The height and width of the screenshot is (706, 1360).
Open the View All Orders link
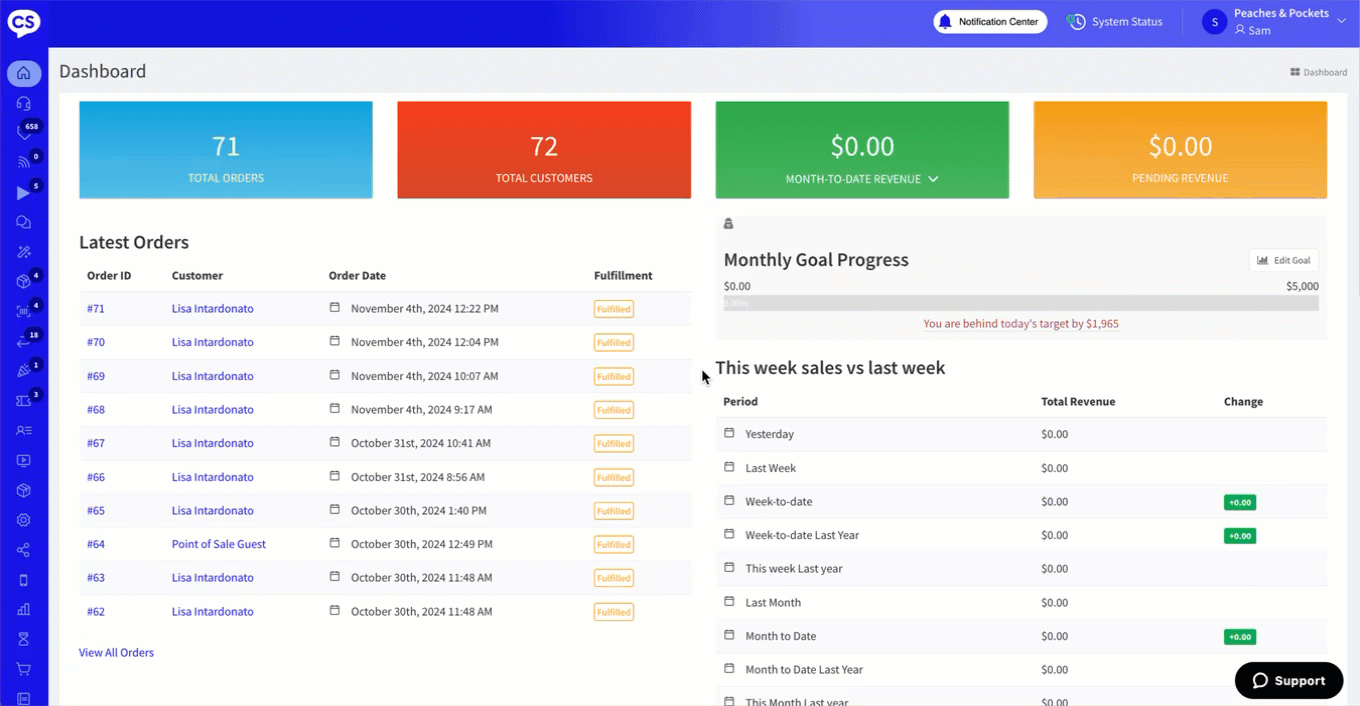point(116,653)
